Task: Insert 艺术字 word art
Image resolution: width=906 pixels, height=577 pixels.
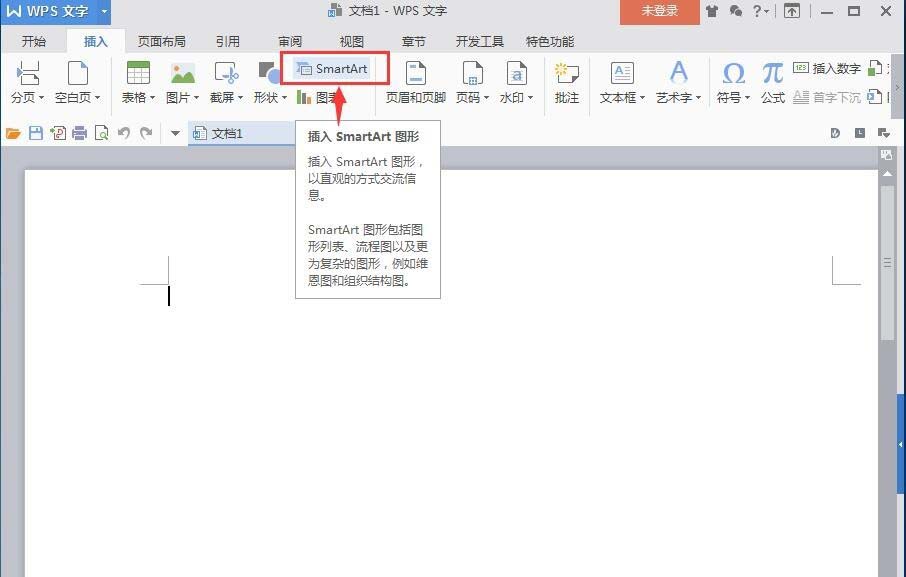Action: pyautogui.click(x=678, y=73)
